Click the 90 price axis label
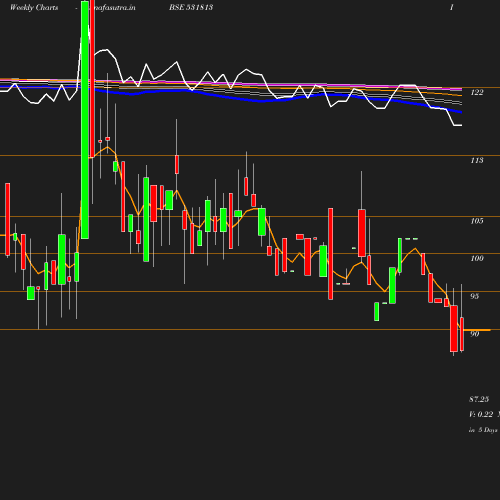Screen dimensions: 500x500 (475, 334)
